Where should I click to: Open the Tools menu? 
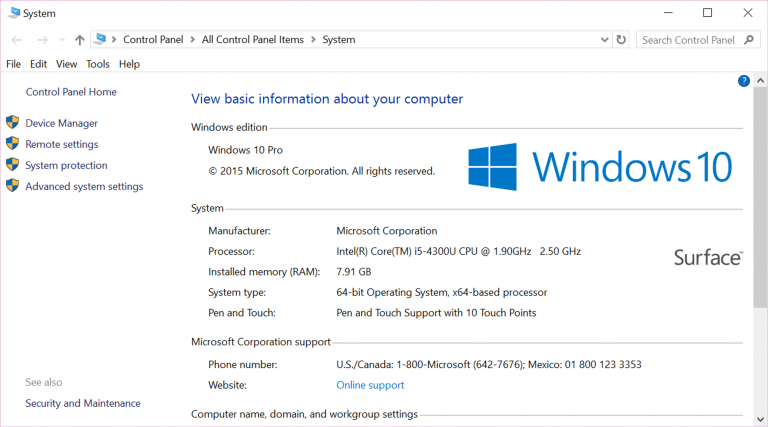pos(98,64)
